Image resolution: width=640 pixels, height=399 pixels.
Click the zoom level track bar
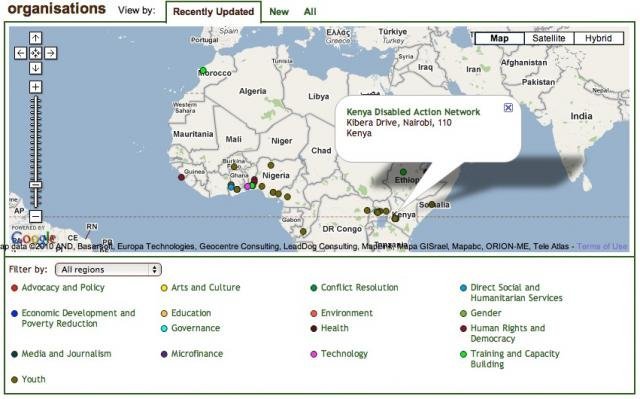(x=36, y=151)
